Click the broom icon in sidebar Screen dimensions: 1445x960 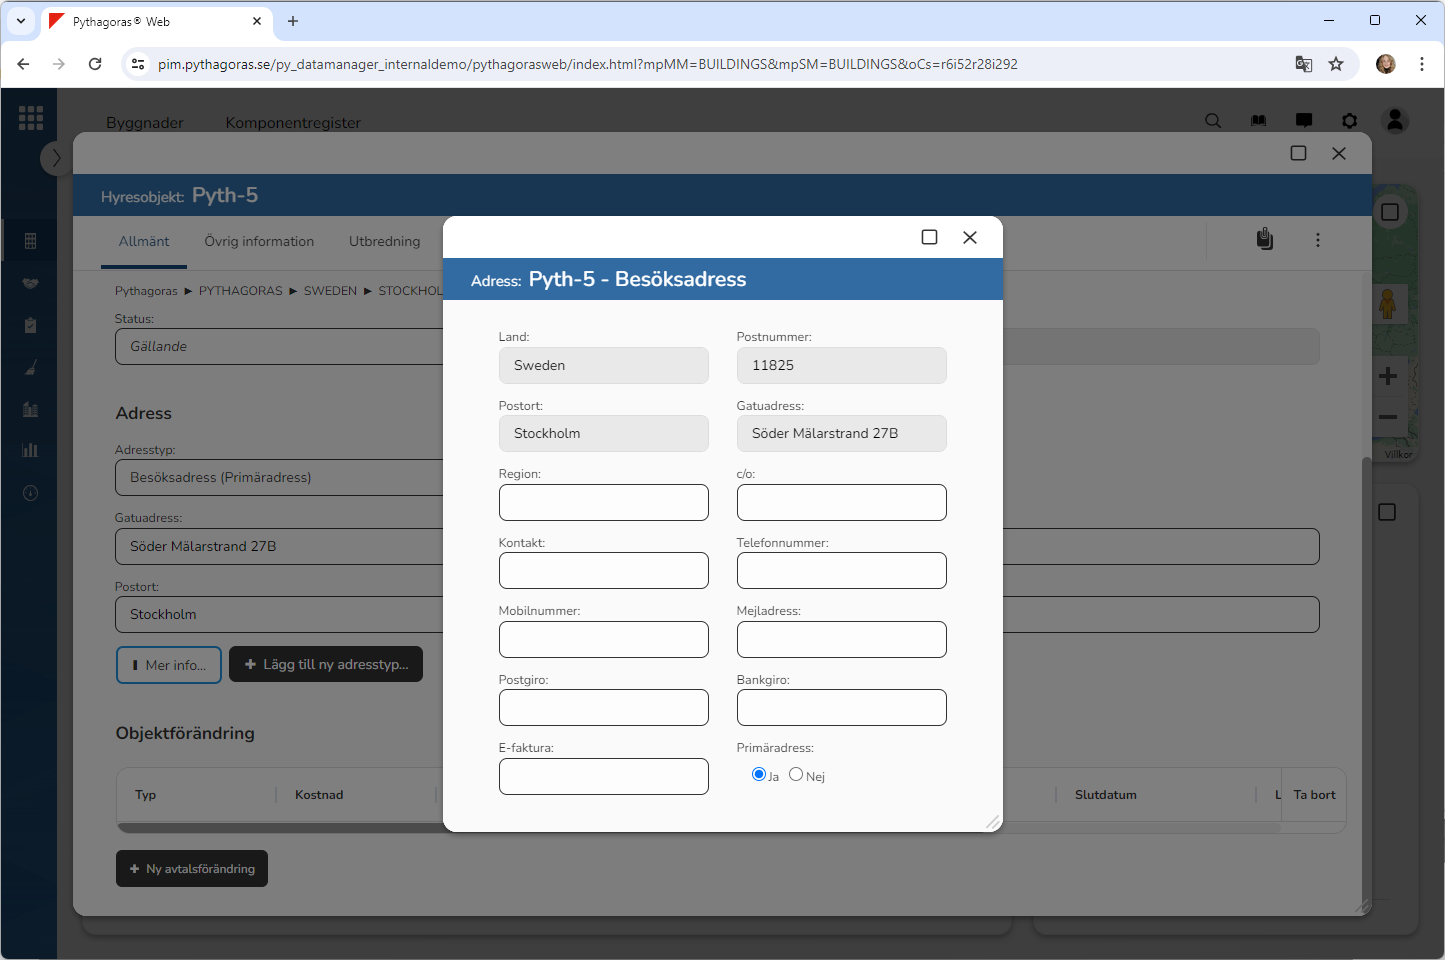pos(30,367)
